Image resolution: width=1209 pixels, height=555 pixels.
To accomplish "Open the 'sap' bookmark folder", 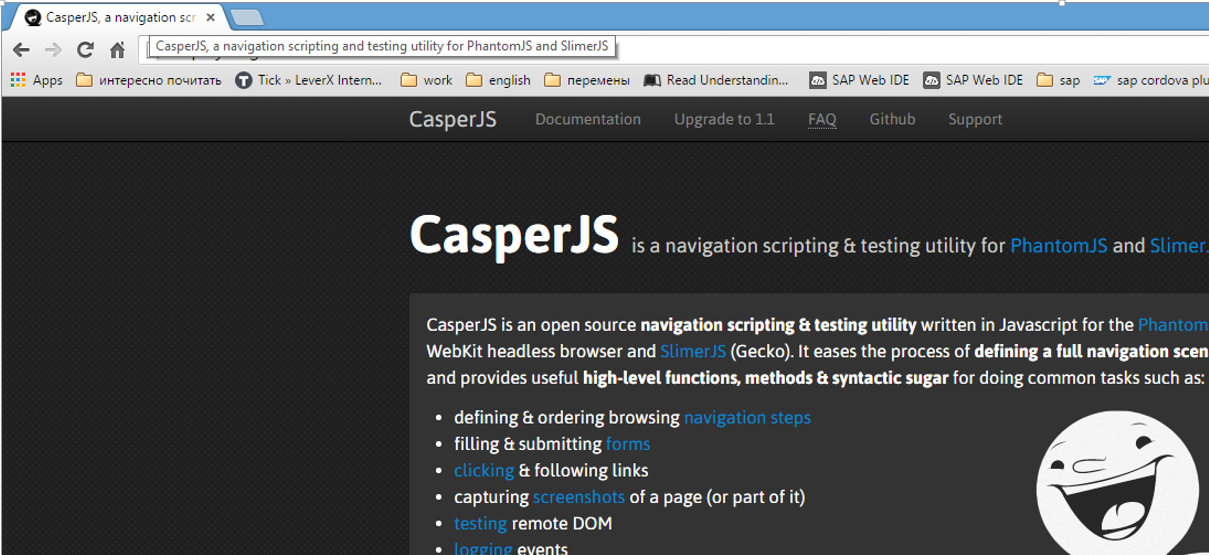I will click(x=1059, y=80).
